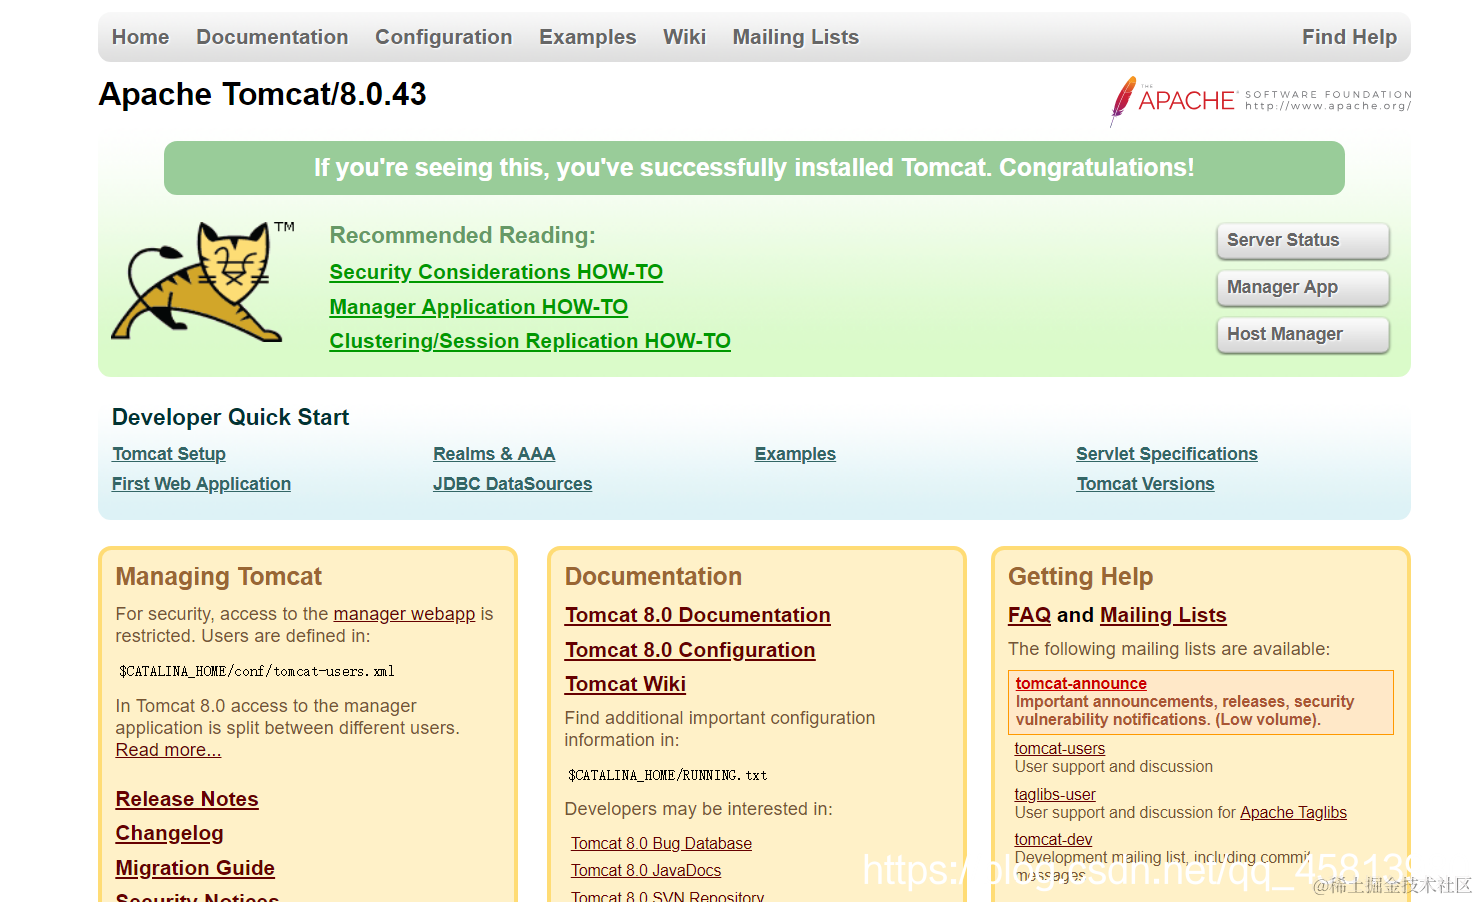Screen dimensions: 1479x902
Task: Open Security Considerations HOW-TO link
Action: point(496,272)
